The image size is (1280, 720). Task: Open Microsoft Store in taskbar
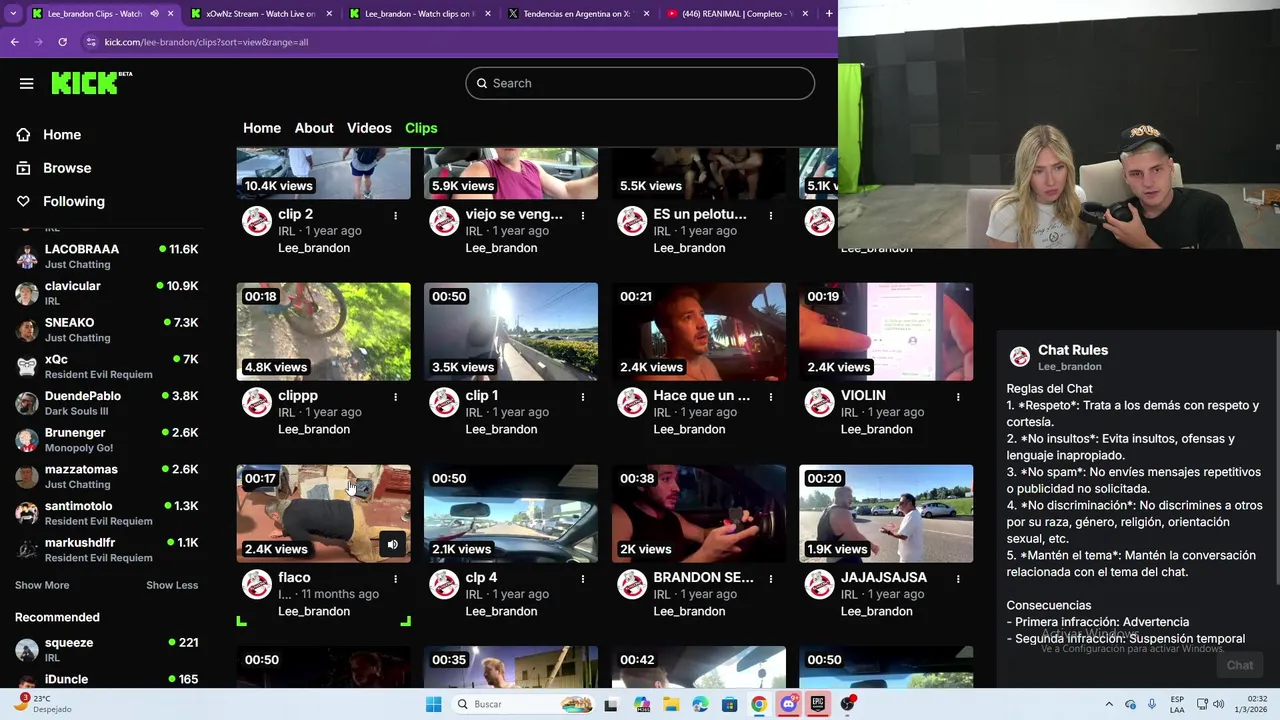click(730, 704)
